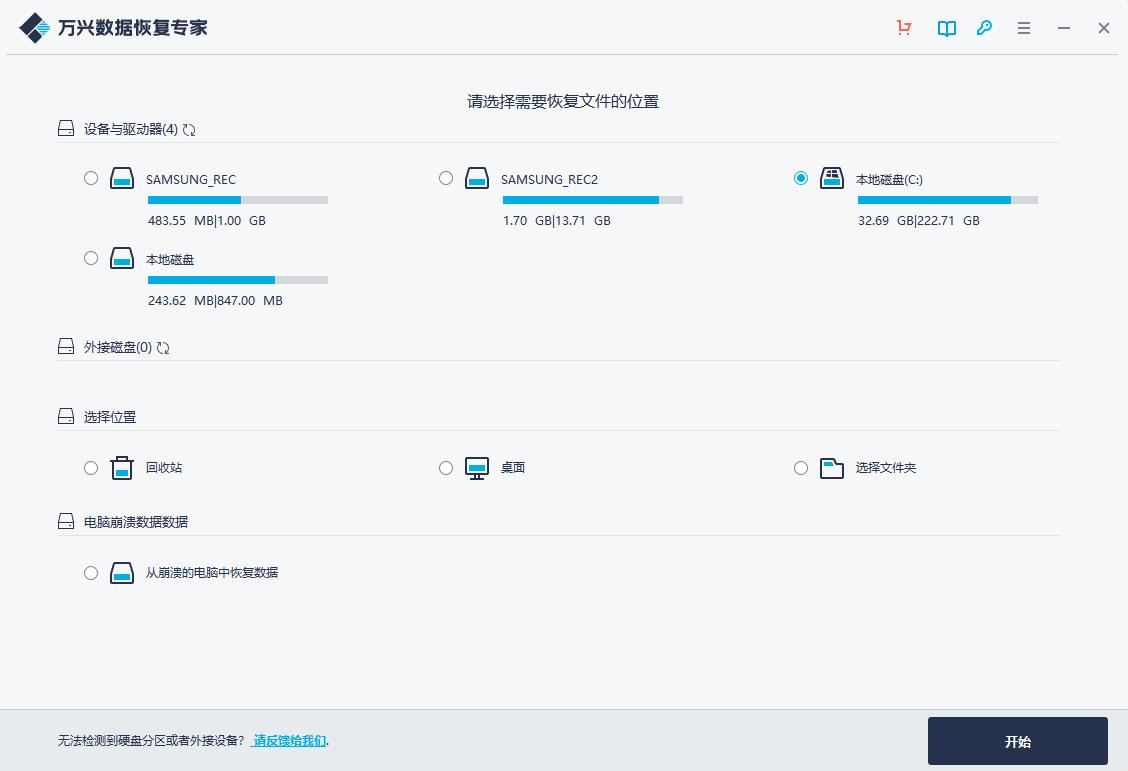The height and width of the screenshot is (771, 1128).
Task: Refresh the 设备与驱动器 device list
Action: click(x=189, y=129)
